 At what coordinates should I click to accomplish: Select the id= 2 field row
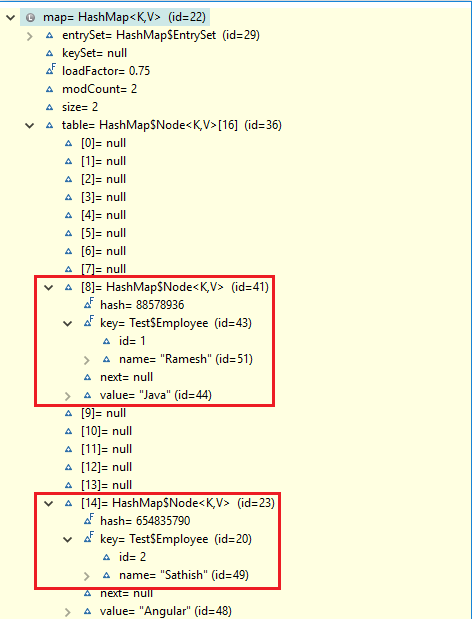pos(133,557)
